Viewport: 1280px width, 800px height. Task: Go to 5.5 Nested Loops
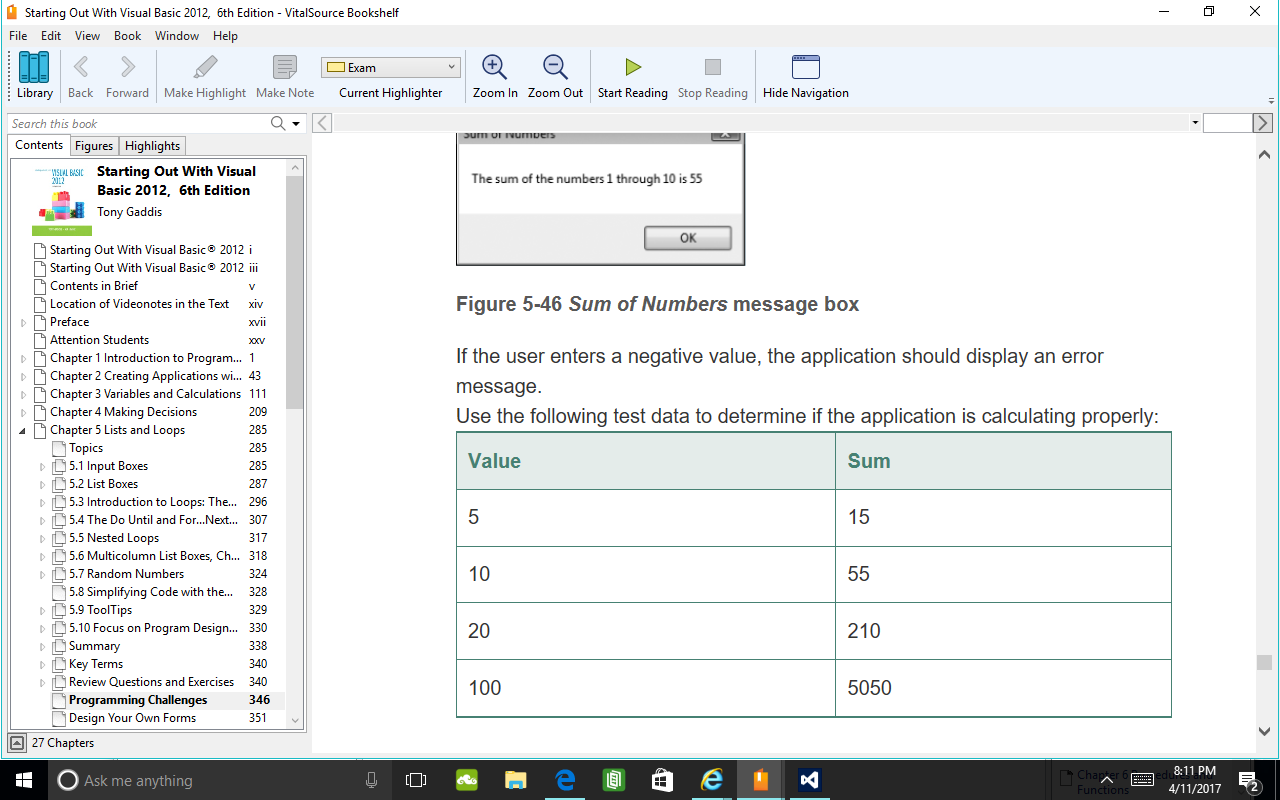[x=114, y=538]
